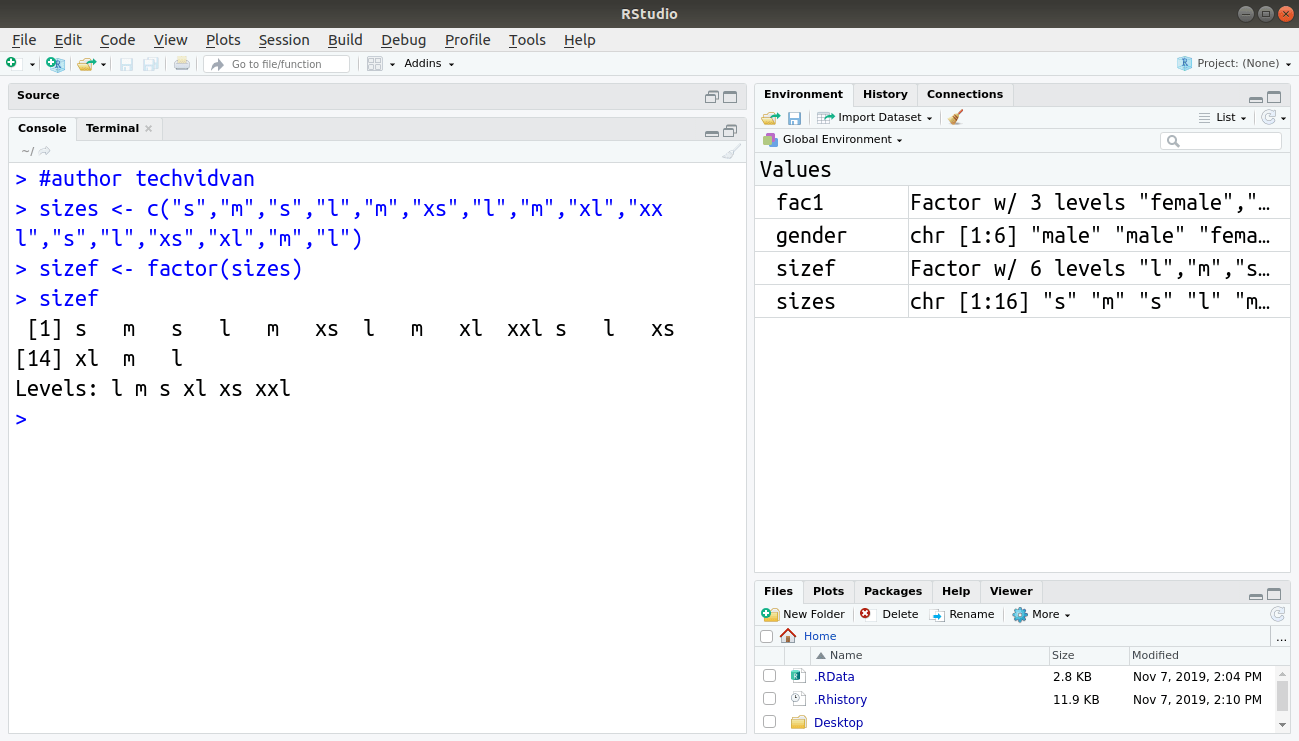Click the New File plus icon
This screenshot has height=741, width=1299.
[12, 63]
